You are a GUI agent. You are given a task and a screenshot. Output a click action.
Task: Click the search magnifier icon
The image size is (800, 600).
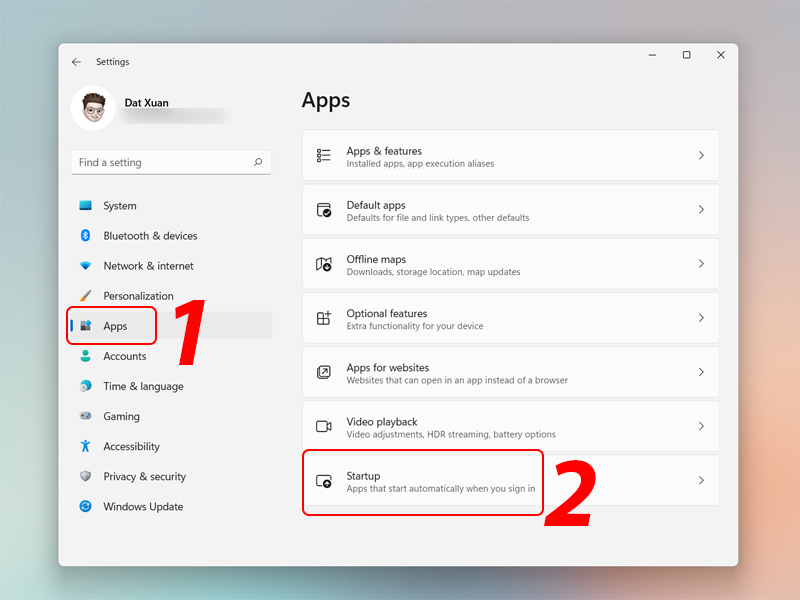pyautogui.click(x=258, y=162)
